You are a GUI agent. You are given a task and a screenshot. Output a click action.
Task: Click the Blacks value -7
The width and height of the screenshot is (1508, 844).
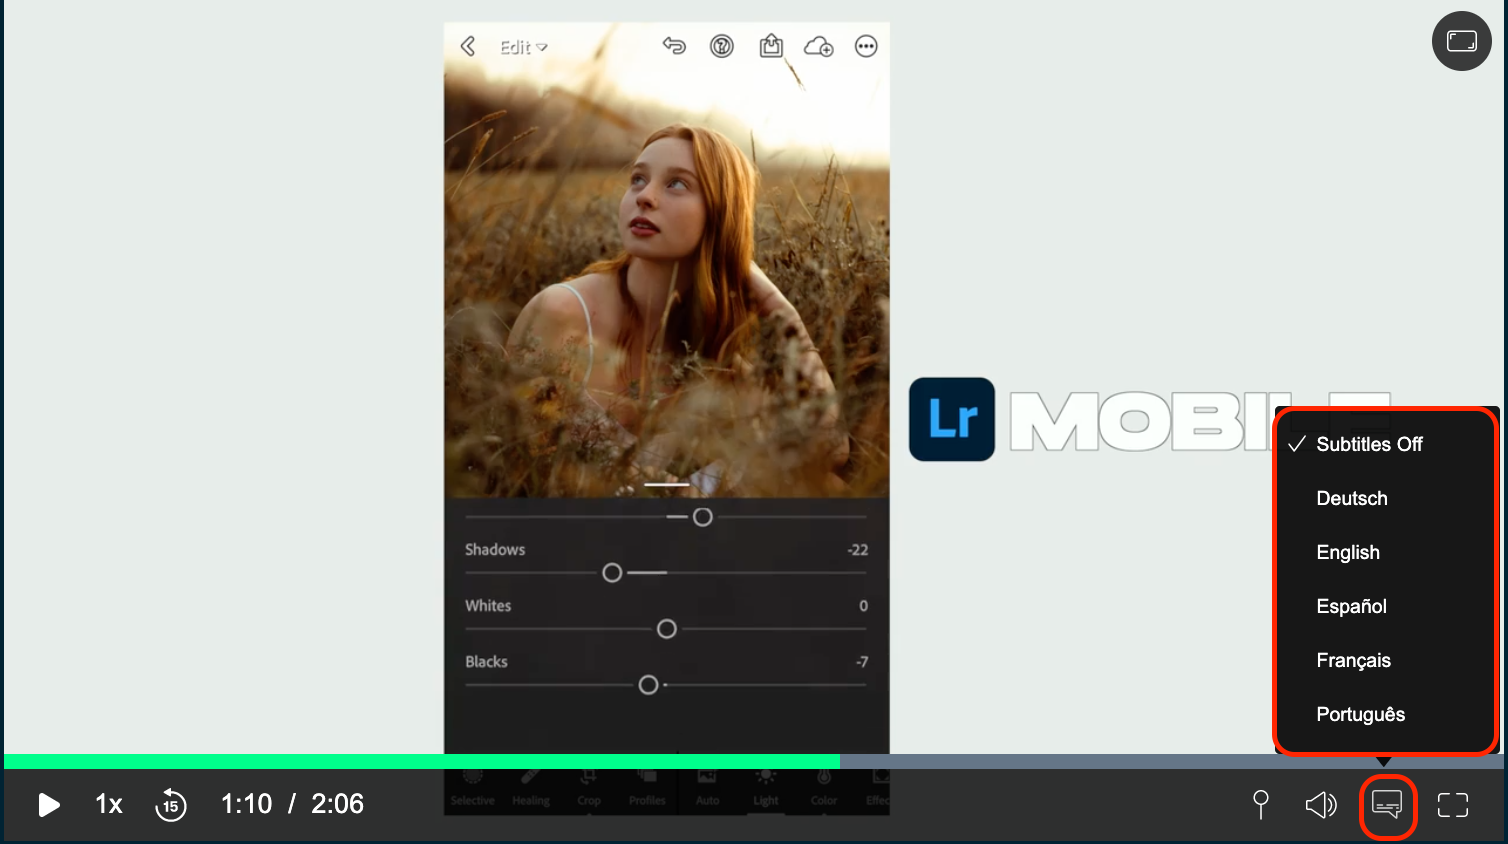tap(862, 662)
